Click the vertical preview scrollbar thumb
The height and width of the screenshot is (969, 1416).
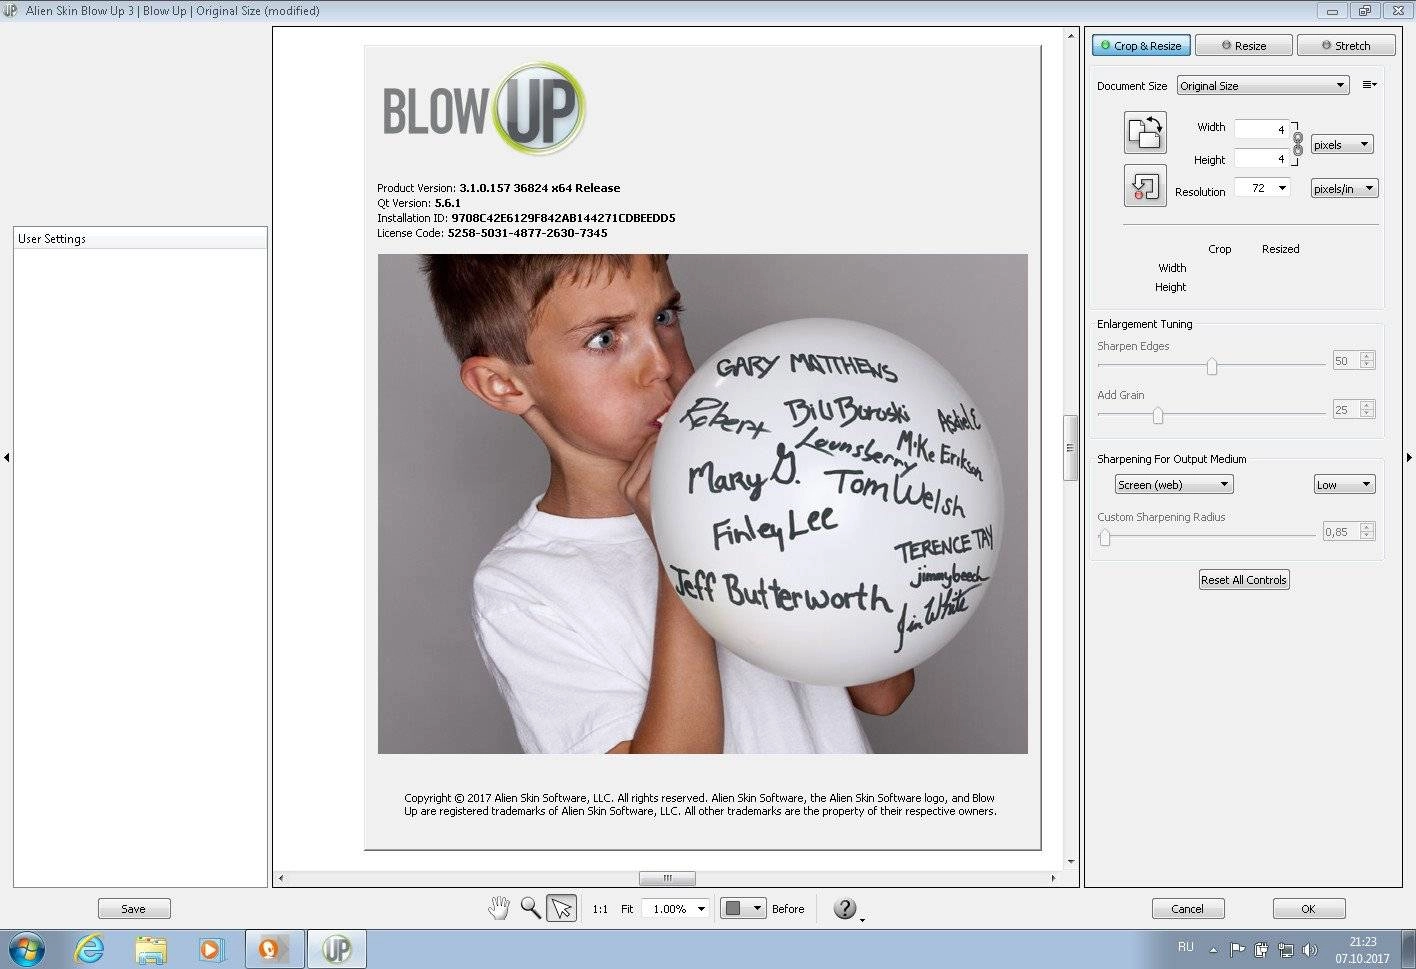click(1070, 447)
